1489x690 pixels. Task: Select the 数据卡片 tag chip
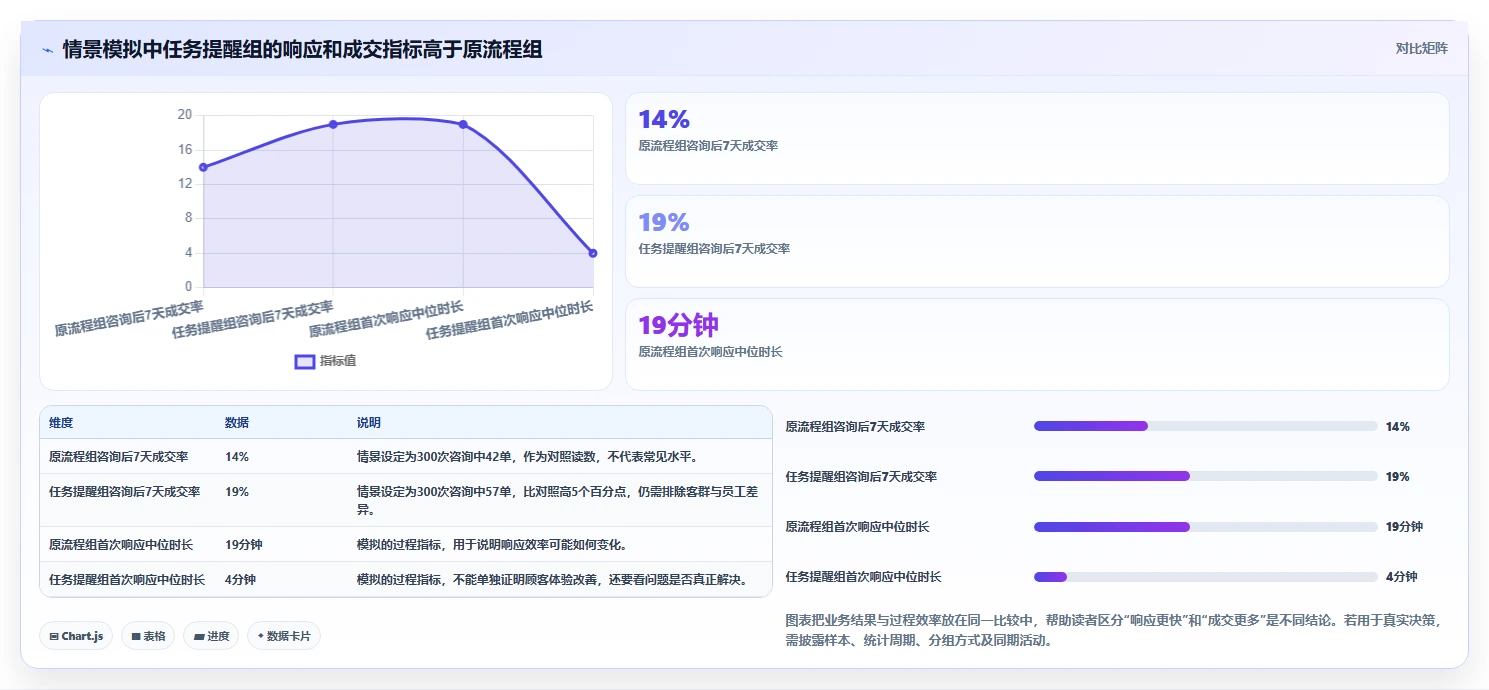click(x=284, y=636)
